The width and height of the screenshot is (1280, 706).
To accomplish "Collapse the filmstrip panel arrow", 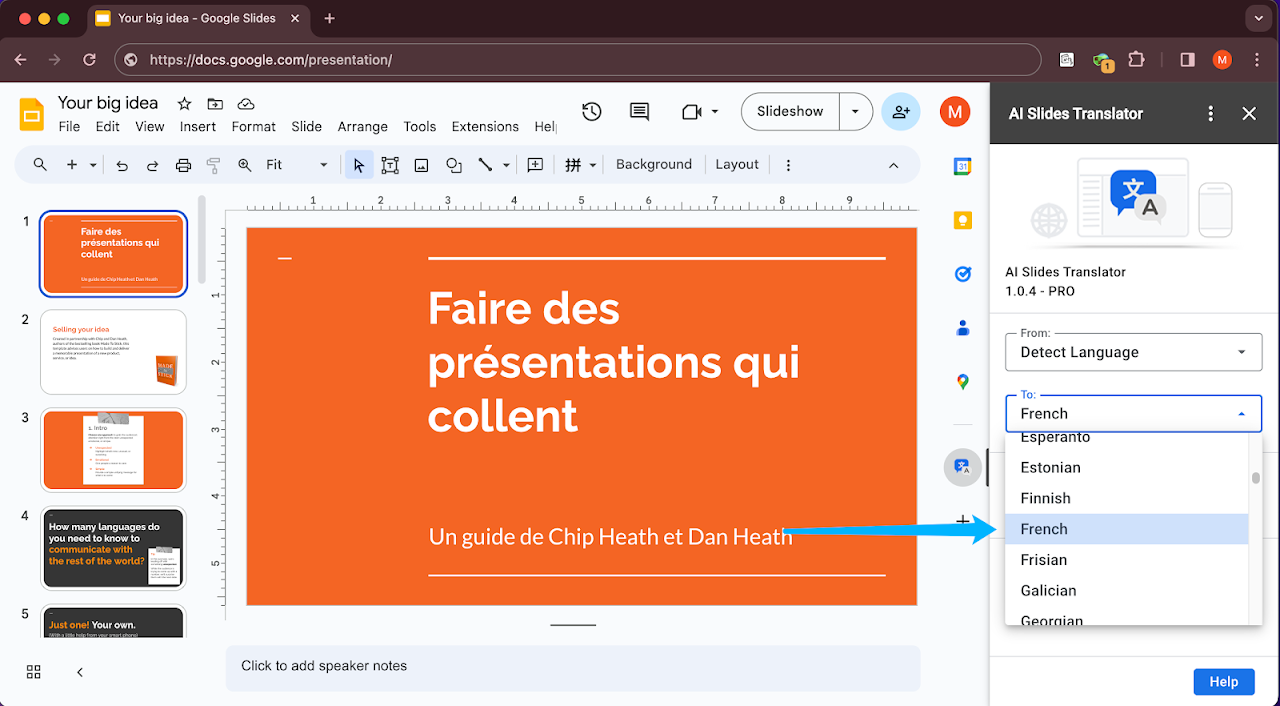I will pyautogui.click(x=80, y=672).
